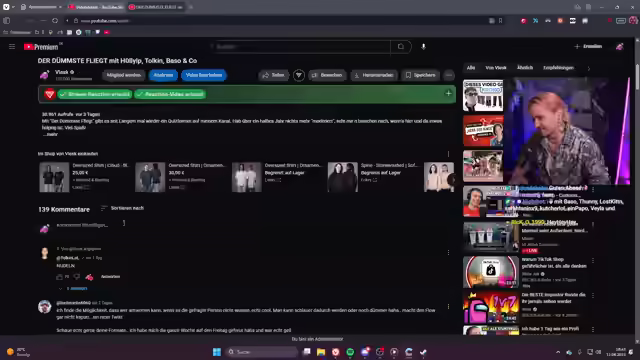This screenshot has height=360, width=640.
Task: Open the YouTube hamburger guide menu
Action: [x=12, y=47]
